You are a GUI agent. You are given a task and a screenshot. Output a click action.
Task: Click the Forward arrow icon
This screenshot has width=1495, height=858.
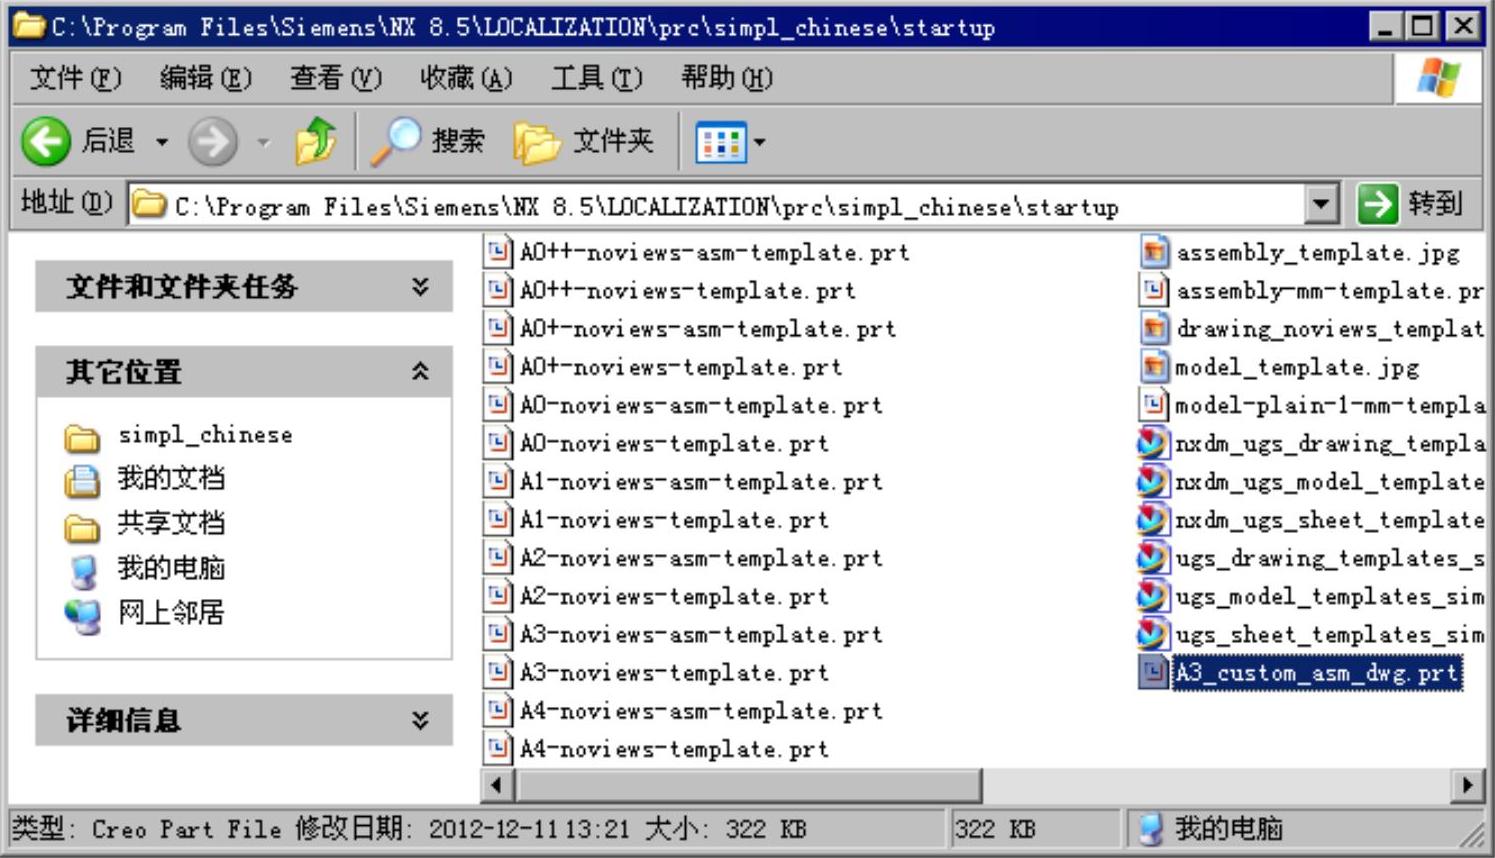coord(213,142)
